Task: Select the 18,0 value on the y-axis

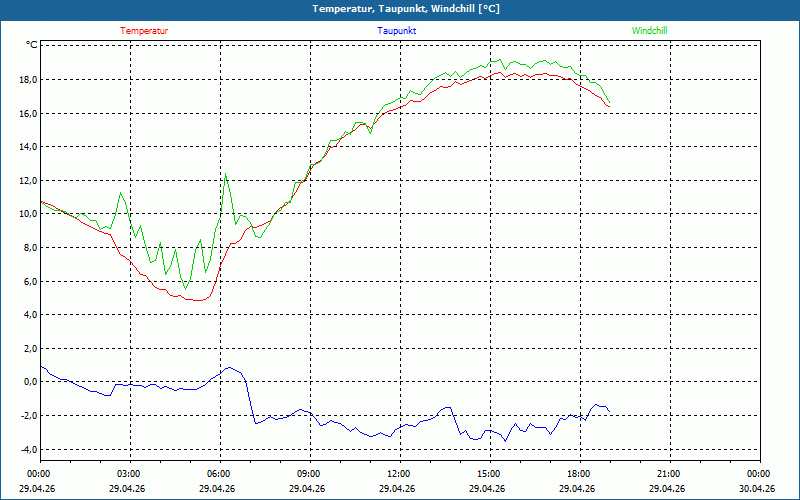Action: point(26,80)
